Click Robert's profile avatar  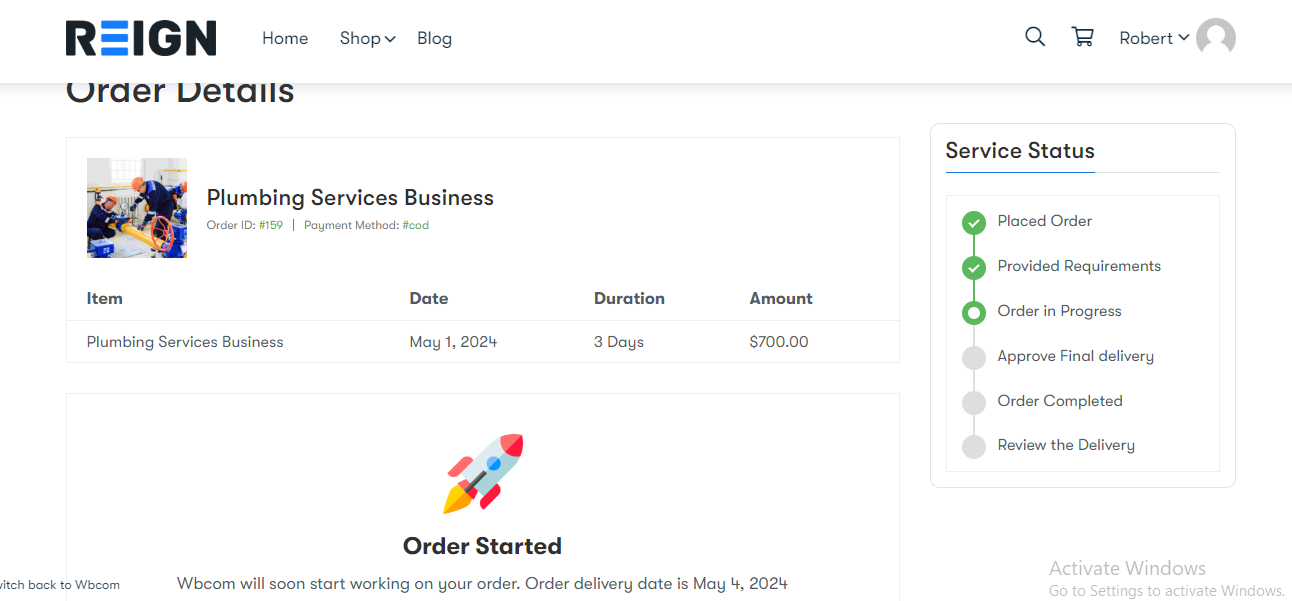(1215, 38)
